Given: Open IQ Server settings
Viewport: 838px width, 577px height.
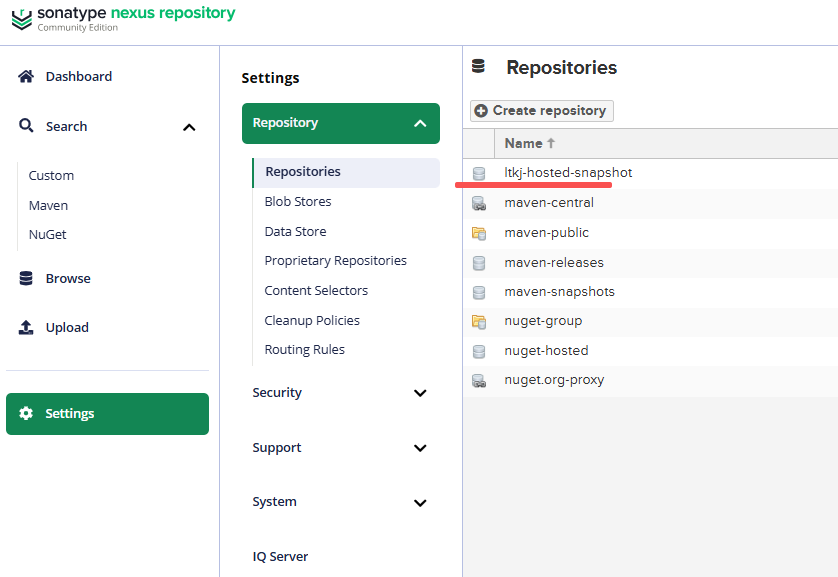Looking at the screenshot, I should tap(280, 556).
